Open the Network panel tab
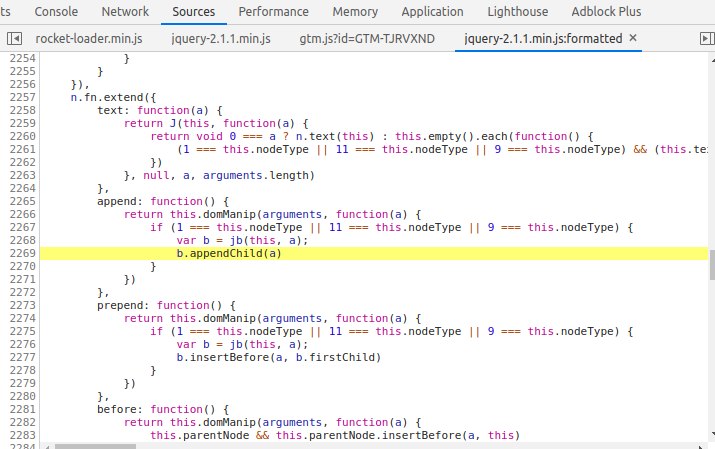This screenshot has height=449, width=715. coord(125,11)
